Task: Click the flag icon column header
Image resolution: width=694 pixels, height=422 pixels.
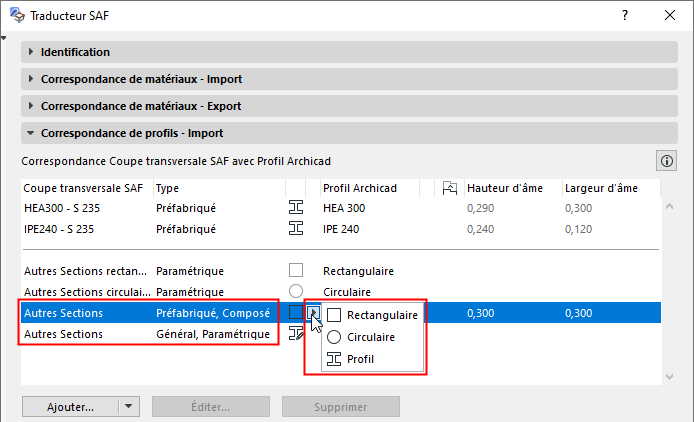Action: coord(450,188)
